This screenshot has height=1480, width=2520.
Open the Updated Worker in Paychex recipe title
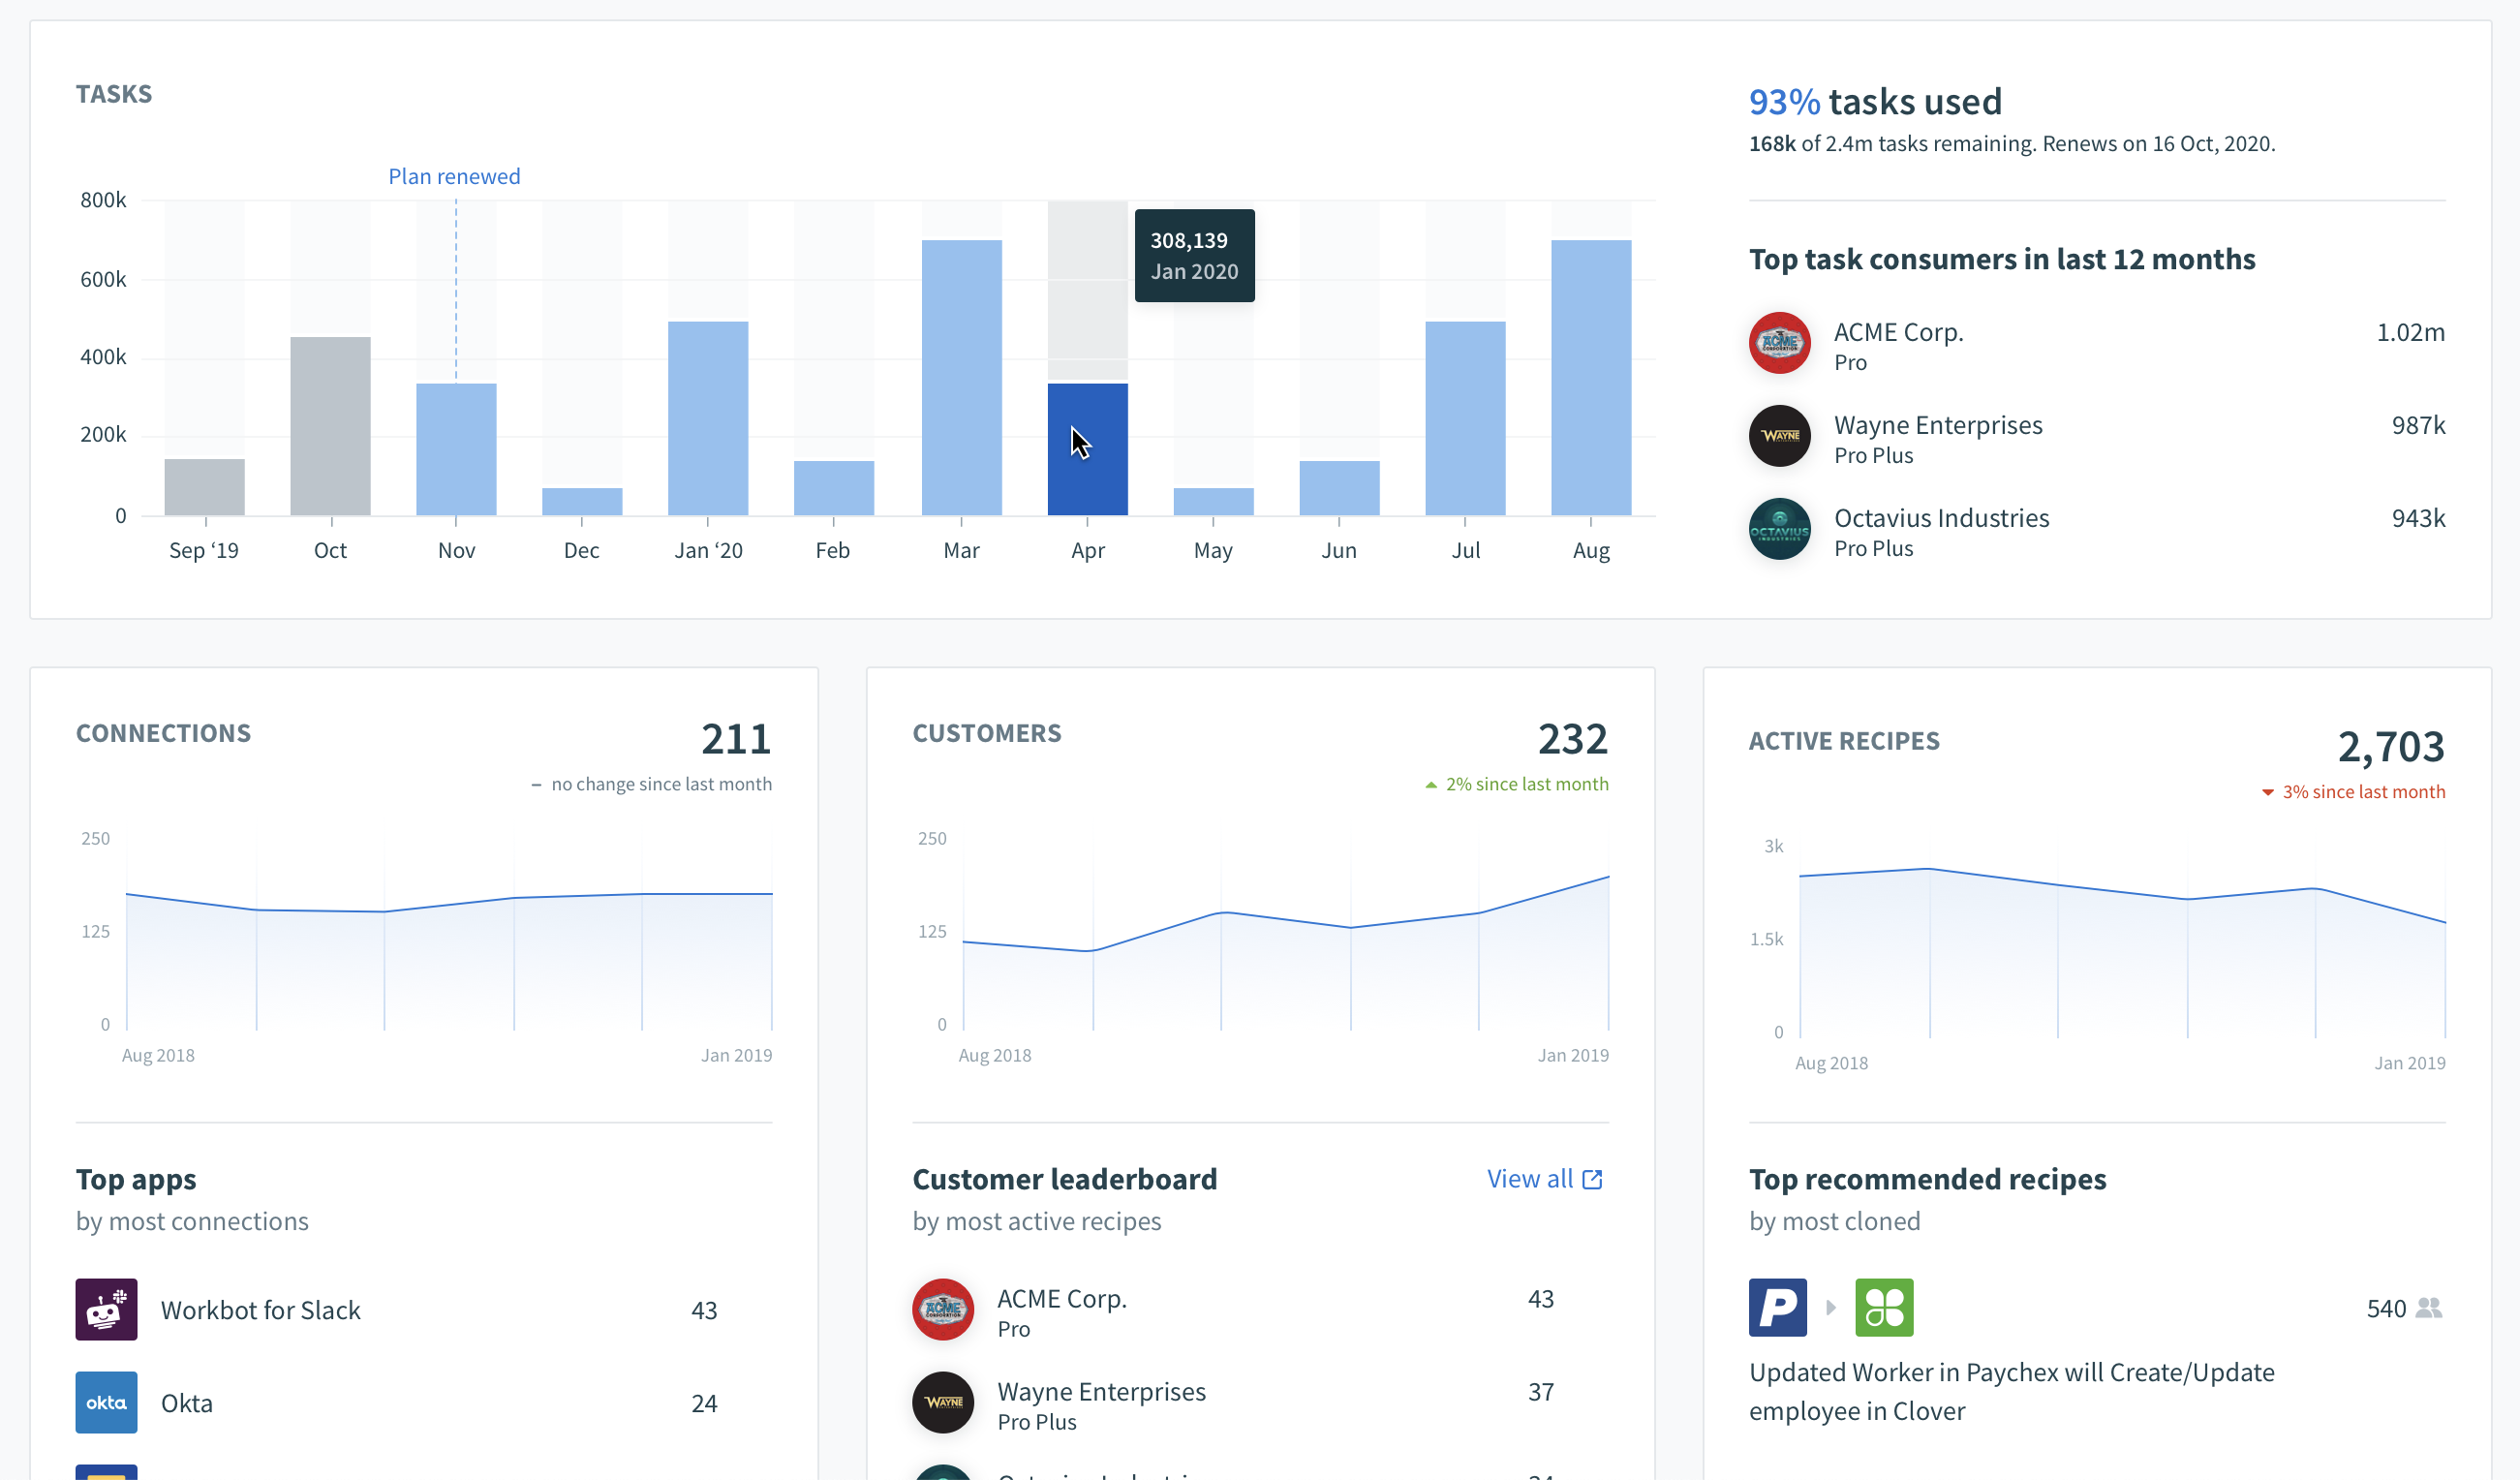pos(2010,1391)
